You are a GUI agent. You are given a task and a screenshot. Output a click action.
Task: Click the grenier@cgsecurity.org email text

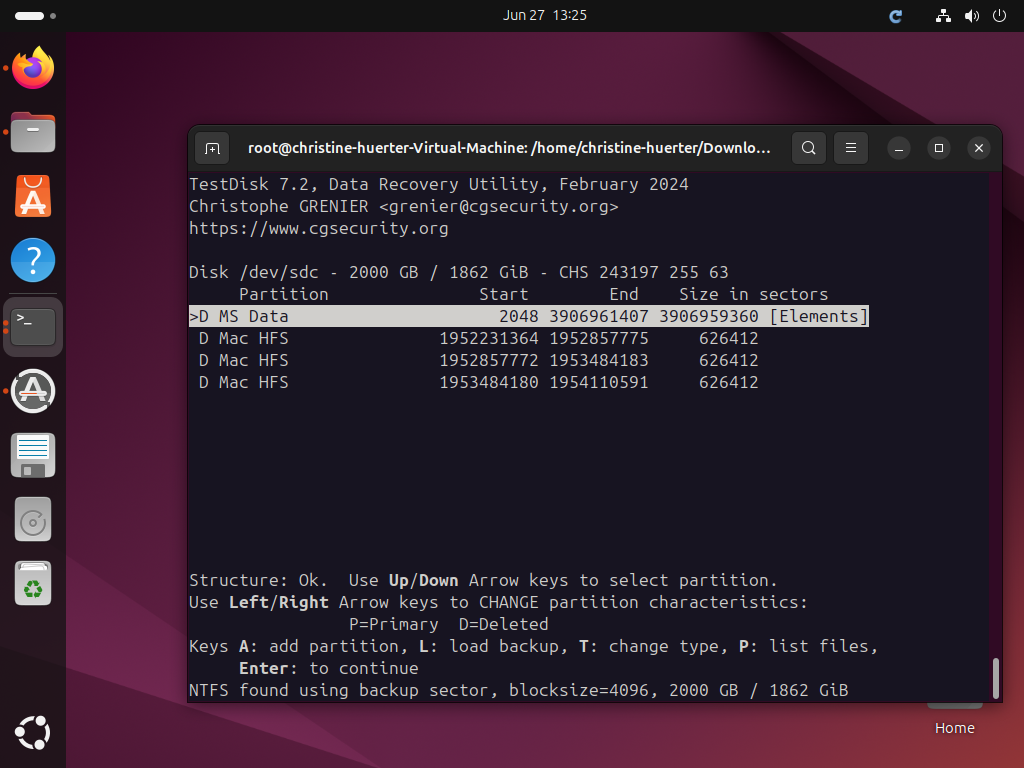(x=498, y=206)
